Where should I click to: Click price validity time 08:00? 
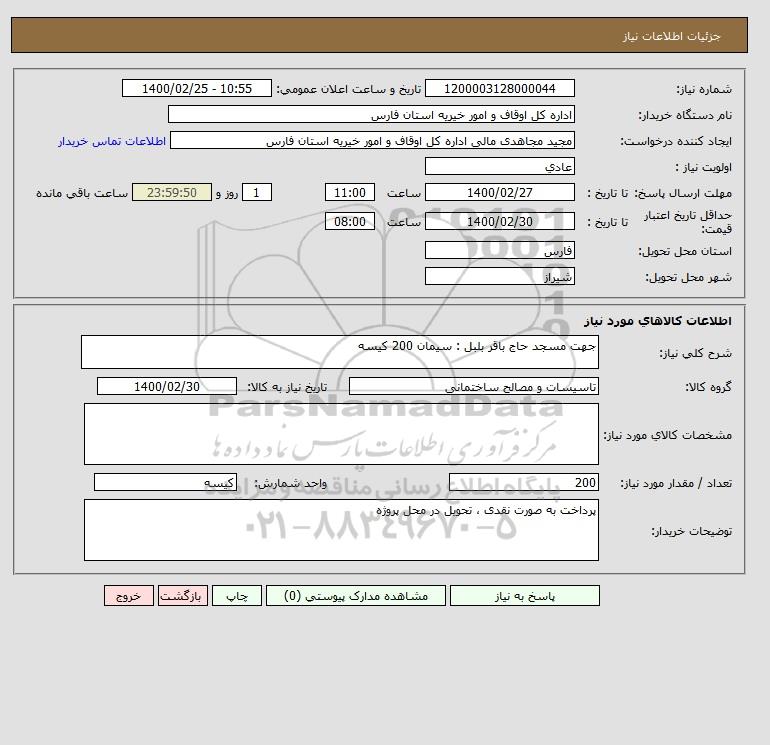pos(350,221)
